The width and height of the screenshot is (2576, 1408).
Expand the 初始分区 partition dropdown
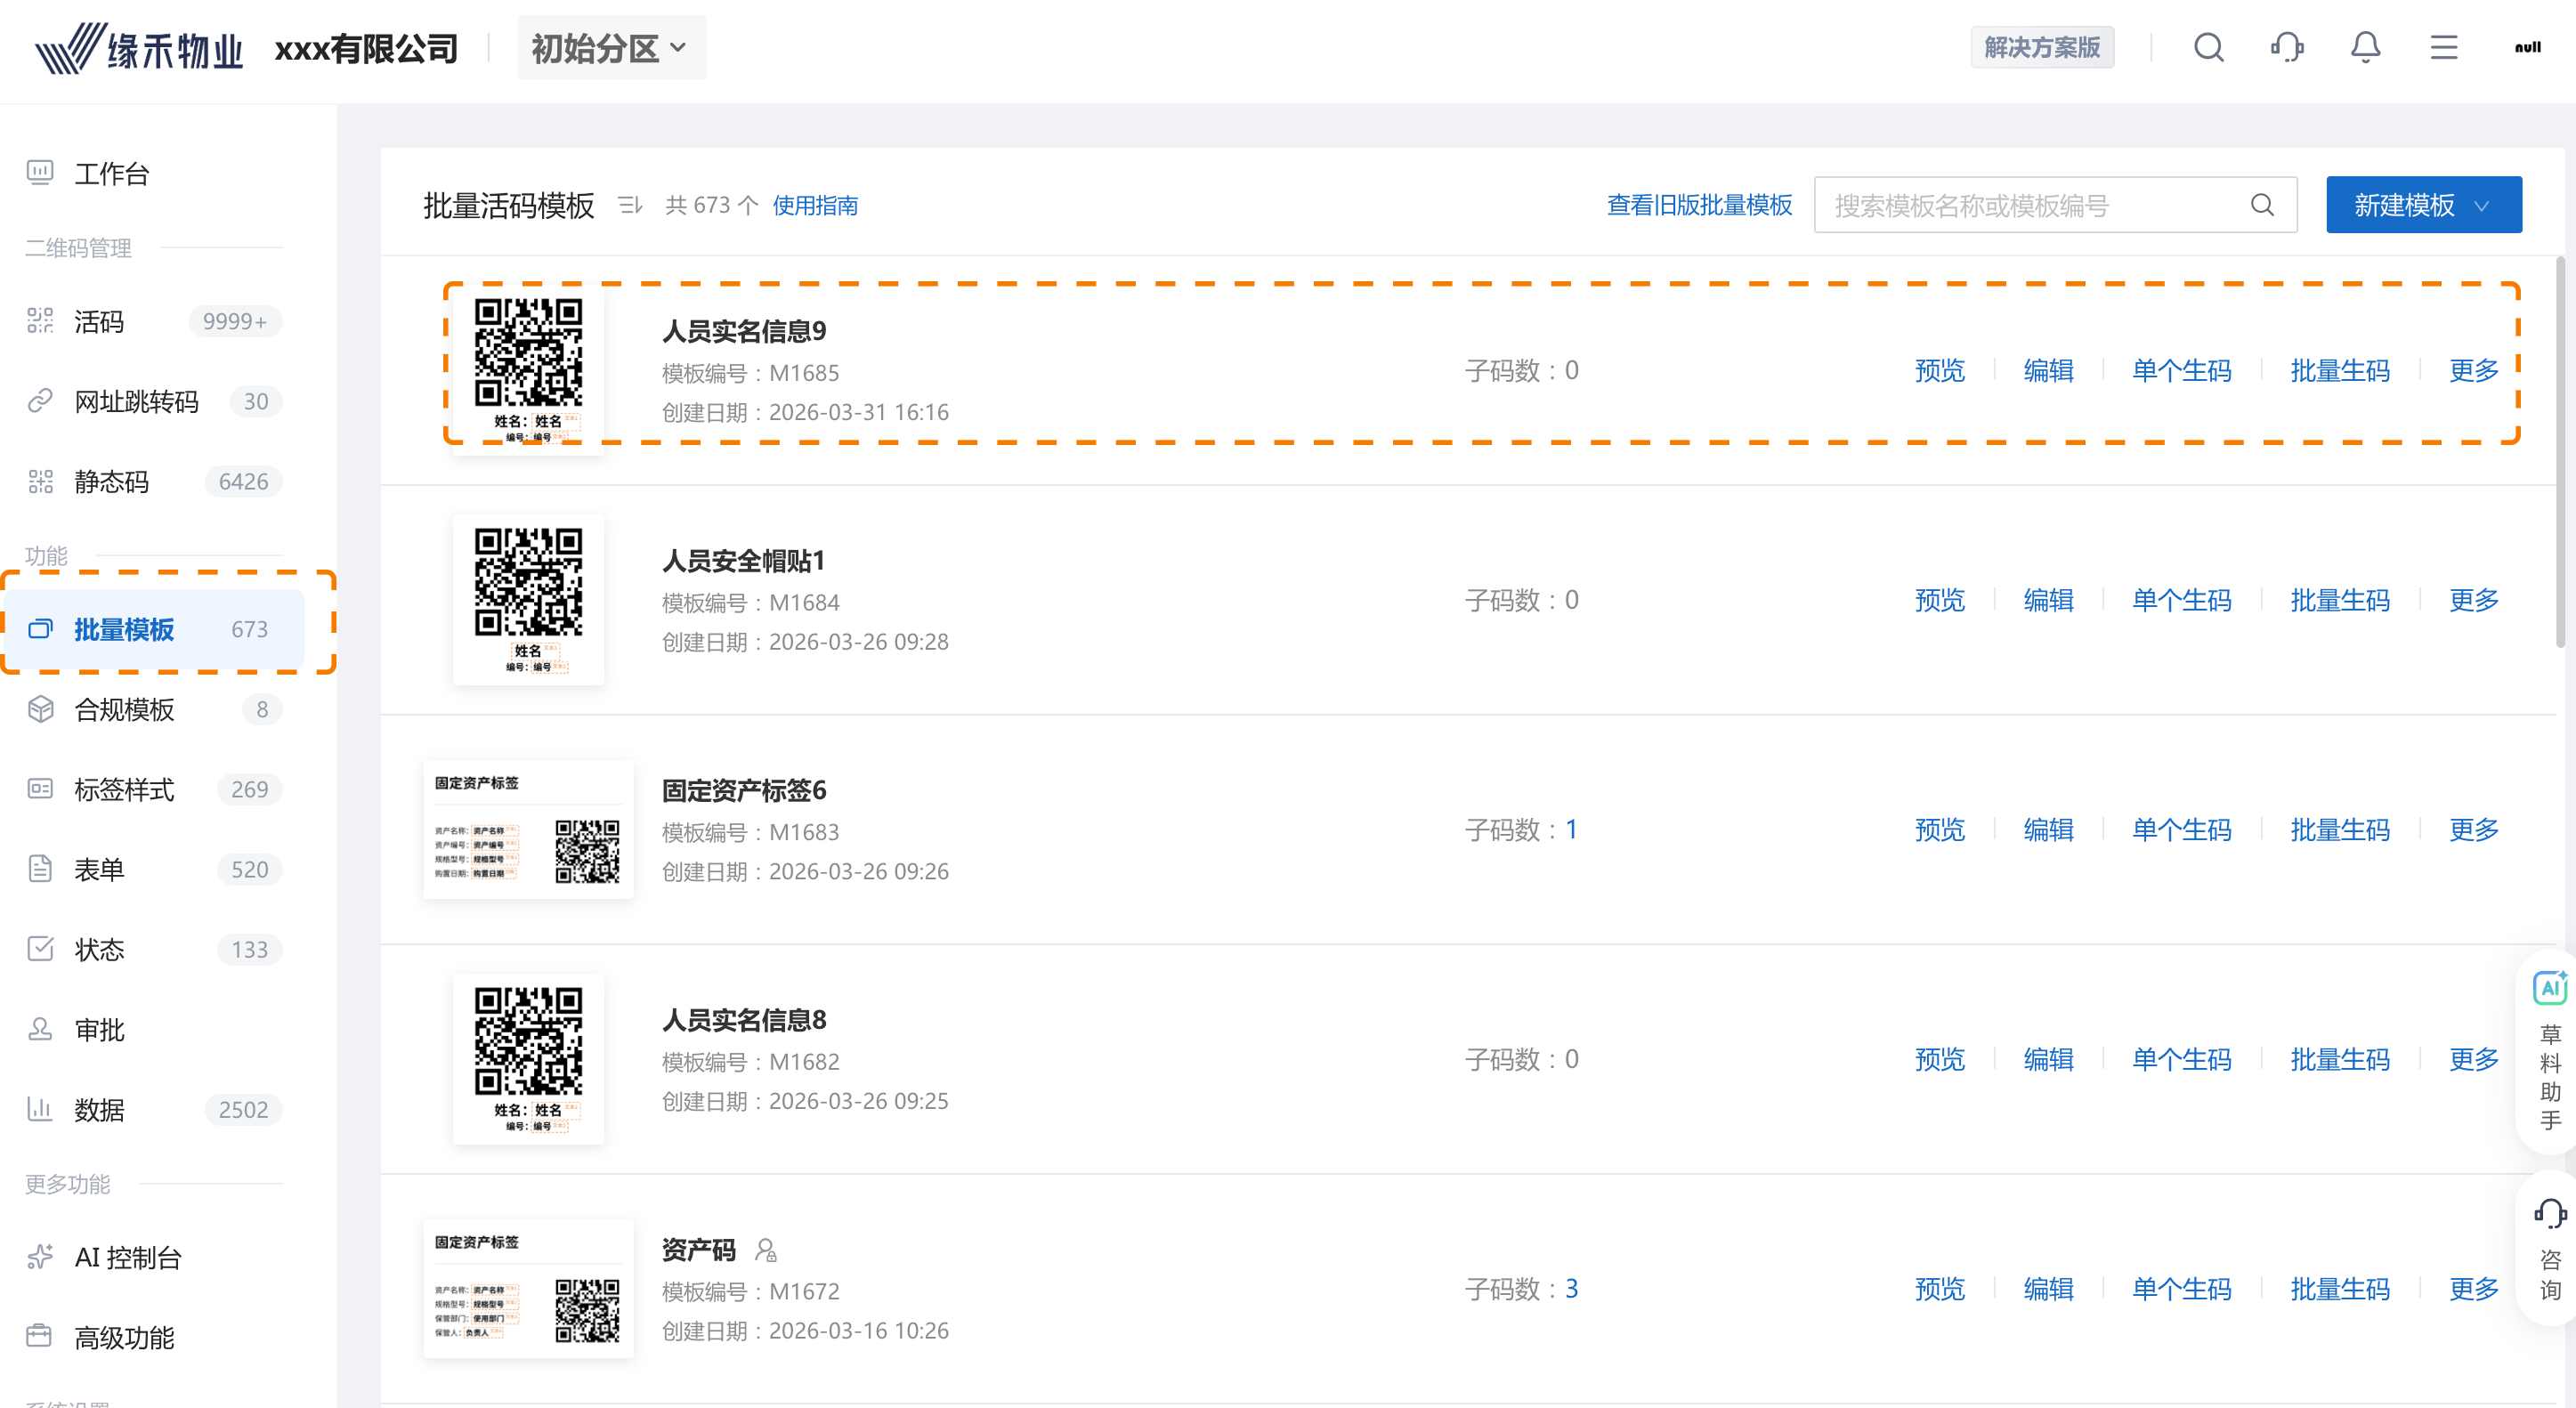click(611, 47)
